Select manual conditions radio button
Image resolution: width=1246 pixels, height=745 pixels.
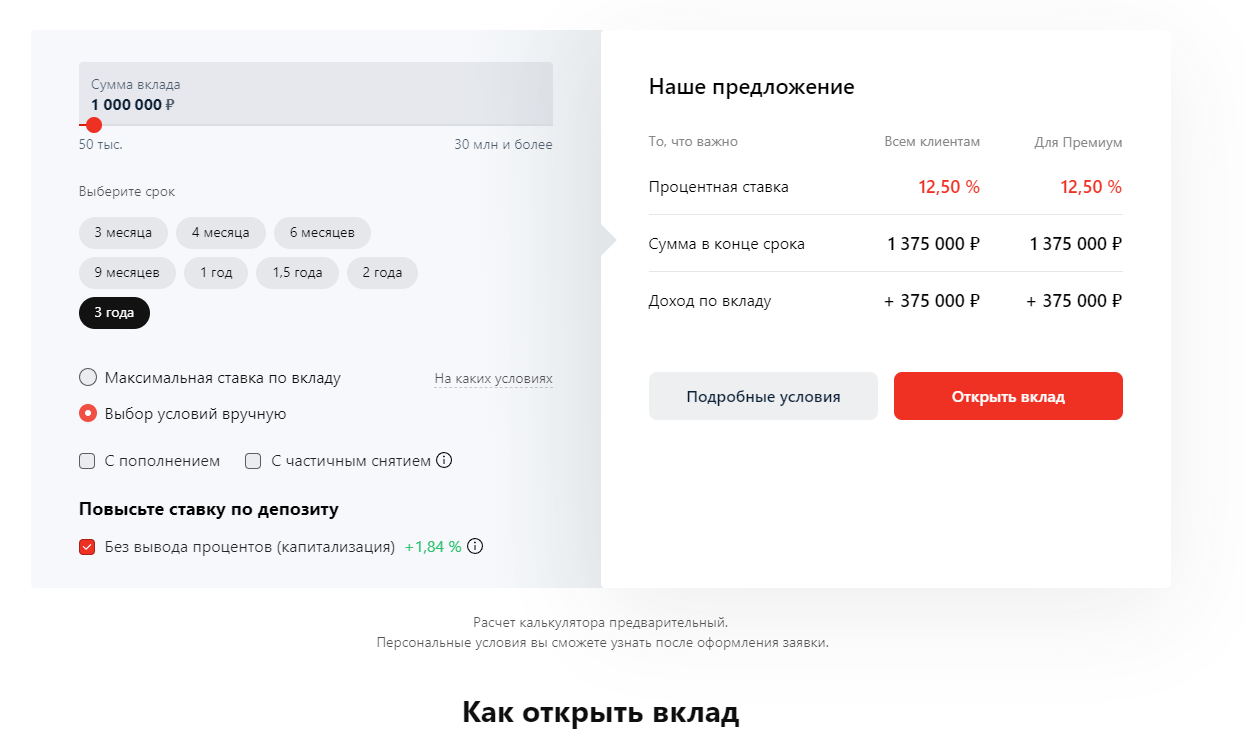[88, 413]
